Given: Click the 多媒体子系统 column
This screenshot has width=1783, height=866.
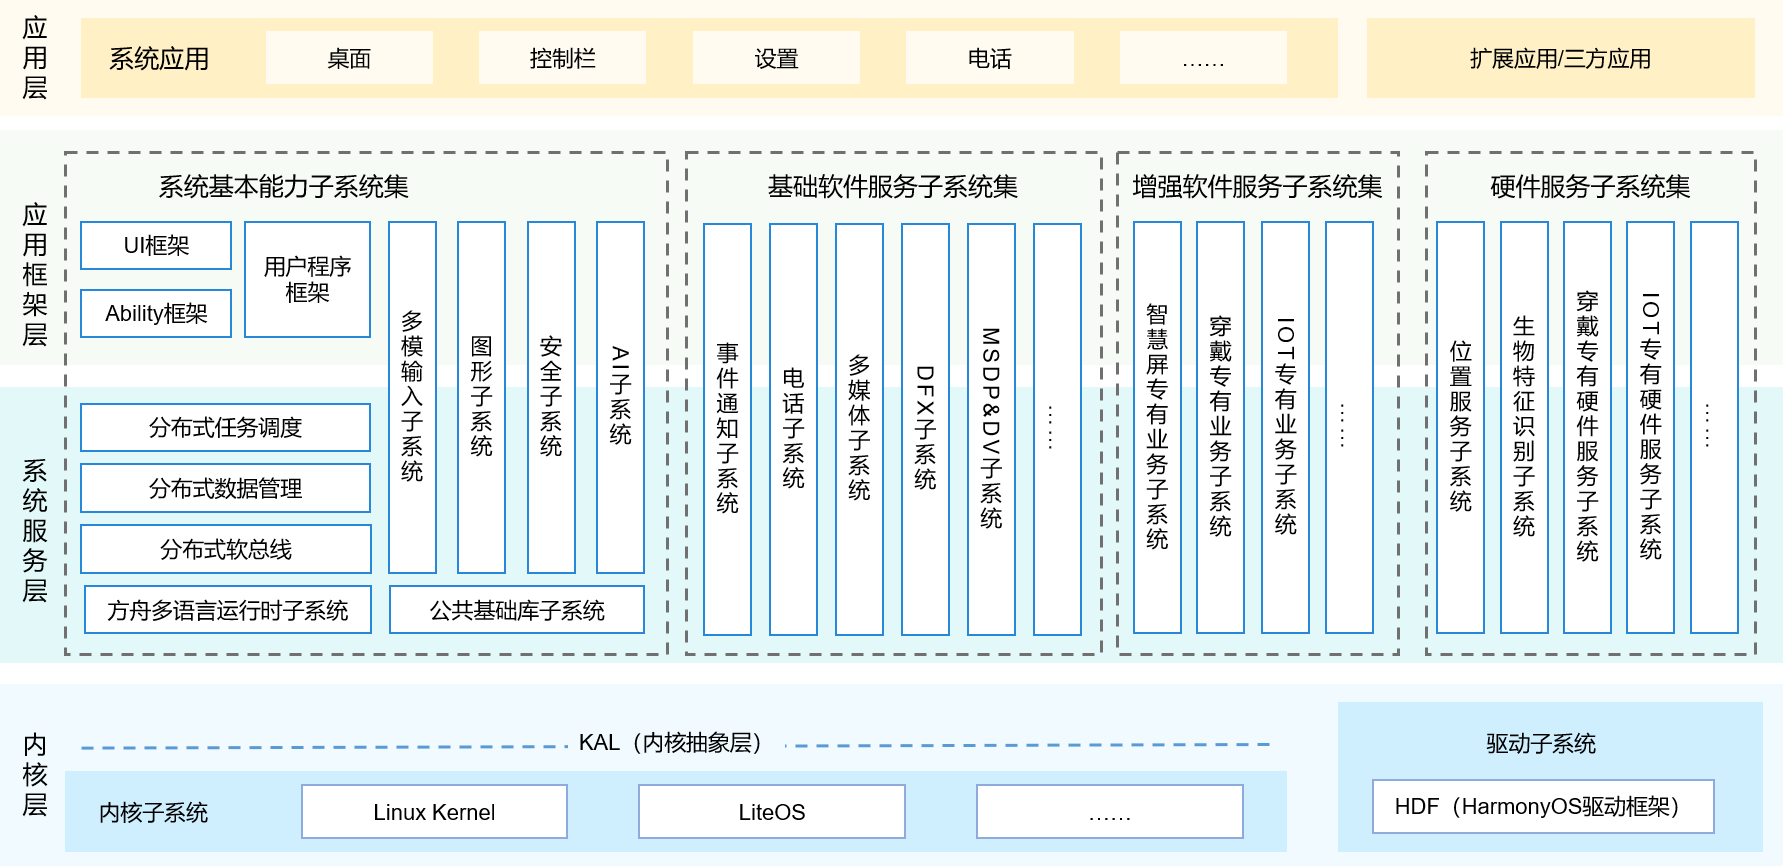Looking at the screenshot, I should (859, 429).
